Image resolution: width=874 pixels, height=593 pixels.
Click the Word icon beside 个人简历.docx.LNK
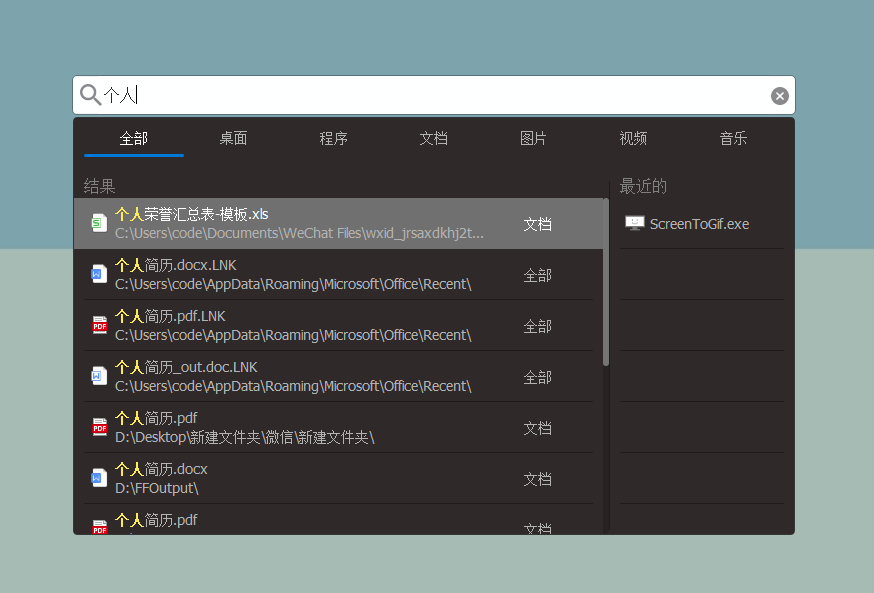coord(98,273)
